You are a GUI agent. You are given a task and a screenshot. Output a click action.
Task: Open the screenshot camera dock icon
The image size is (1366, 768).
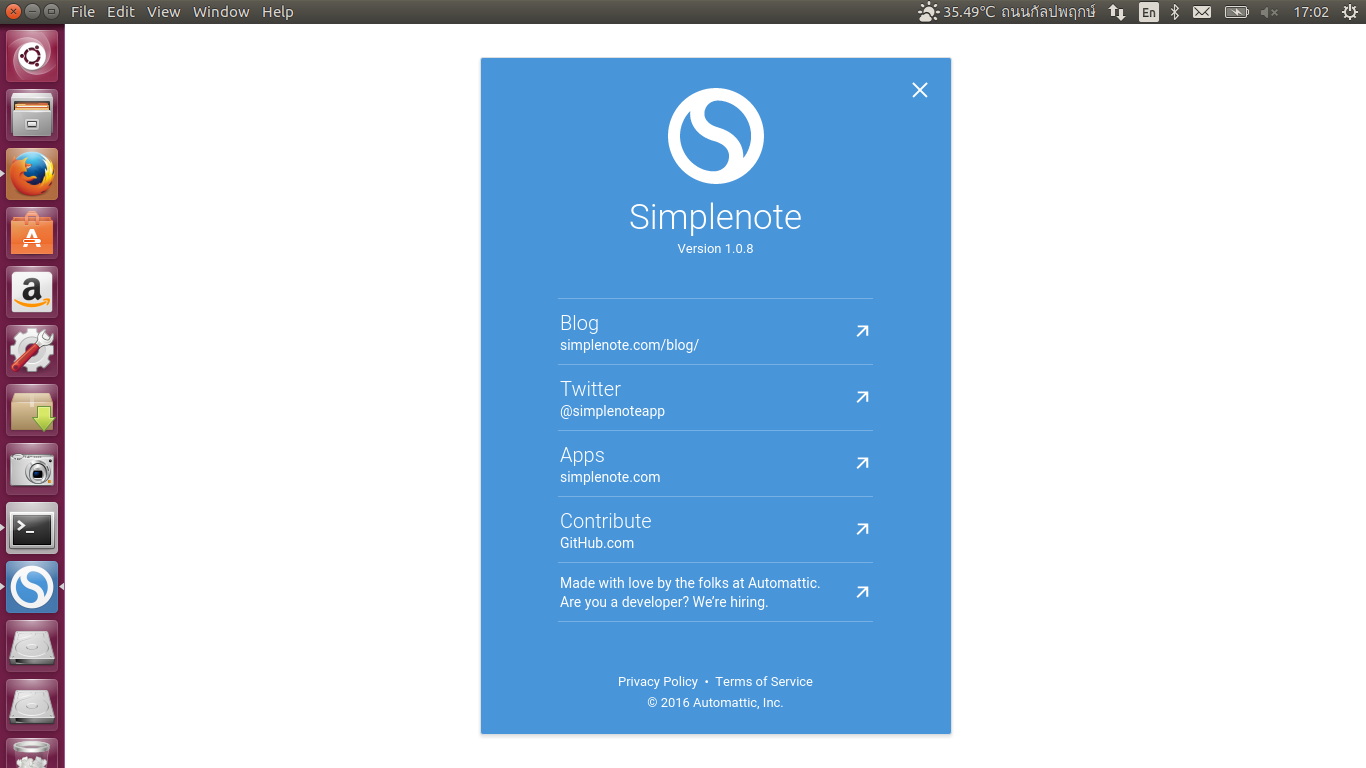pos(32,469)
